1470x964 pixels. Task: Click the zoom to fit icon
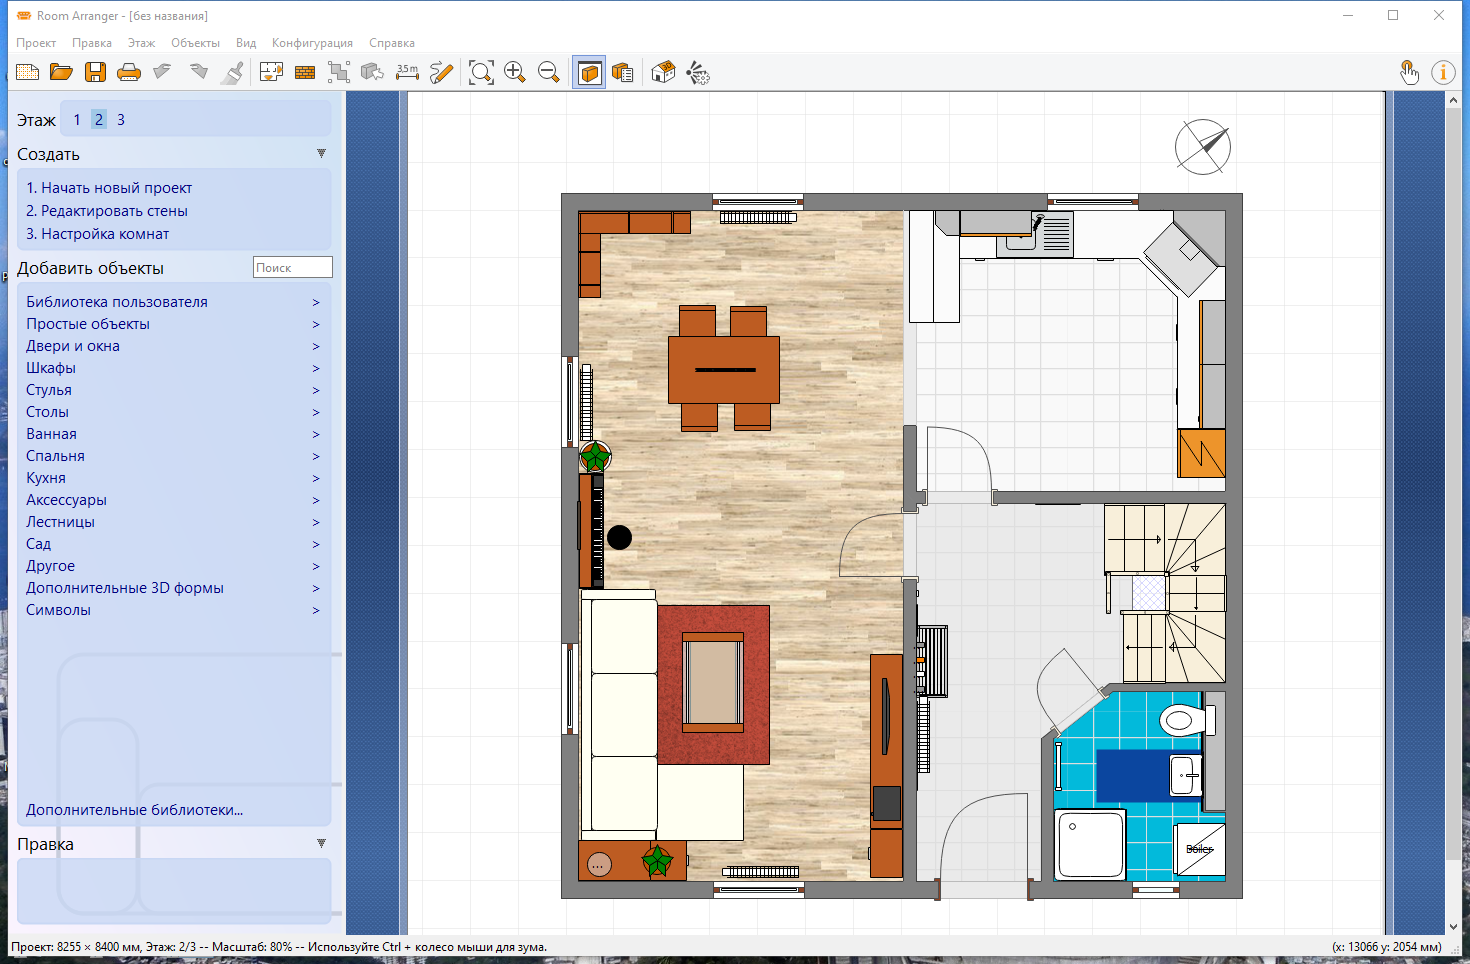pos(481,72)
